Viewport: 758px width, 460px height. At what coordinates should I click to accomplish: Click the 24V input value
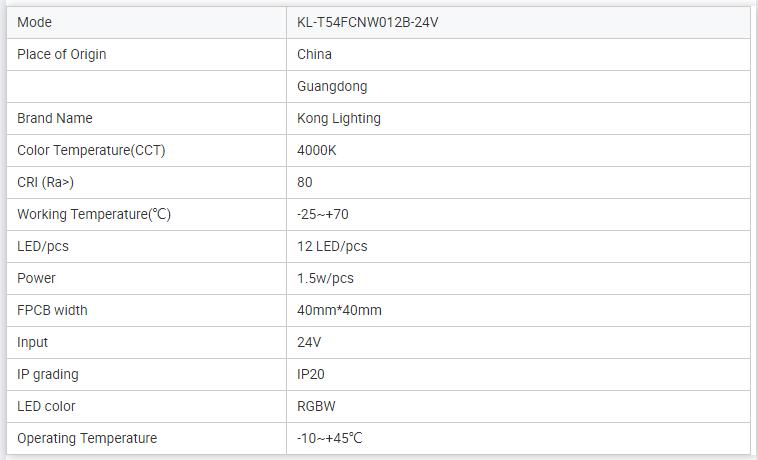(309, 342)
